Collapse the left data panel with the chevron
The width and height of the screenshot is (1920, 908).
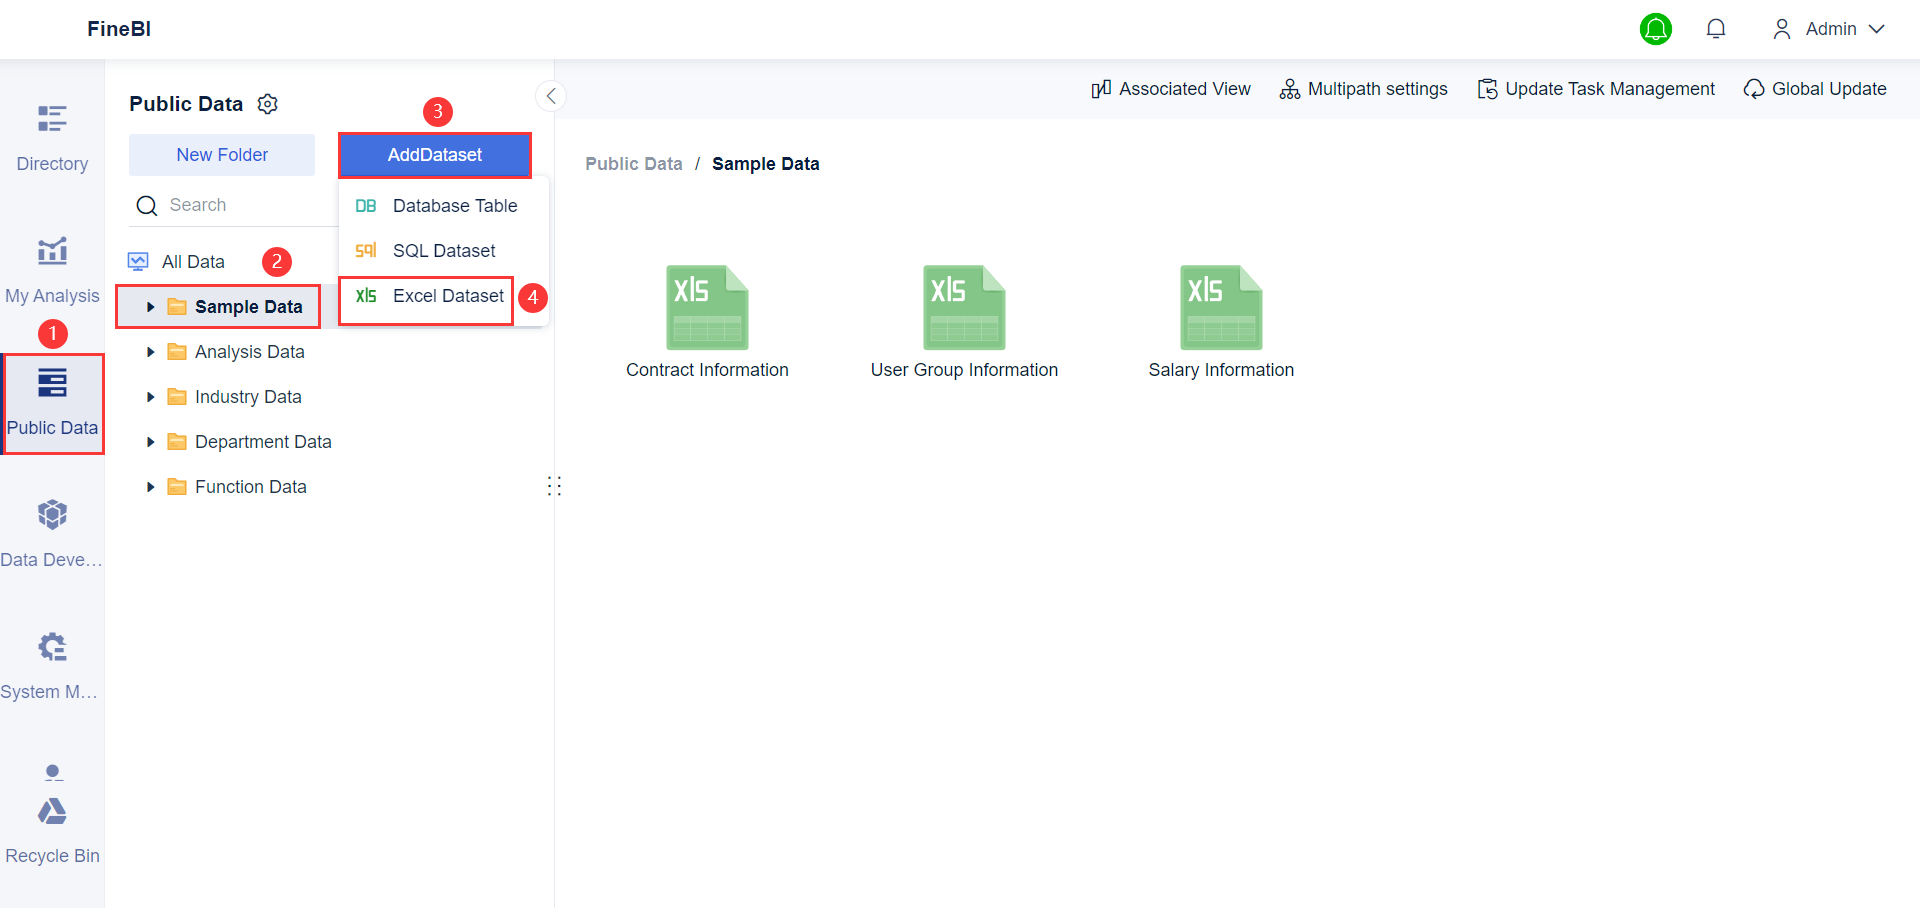(551, 95)
